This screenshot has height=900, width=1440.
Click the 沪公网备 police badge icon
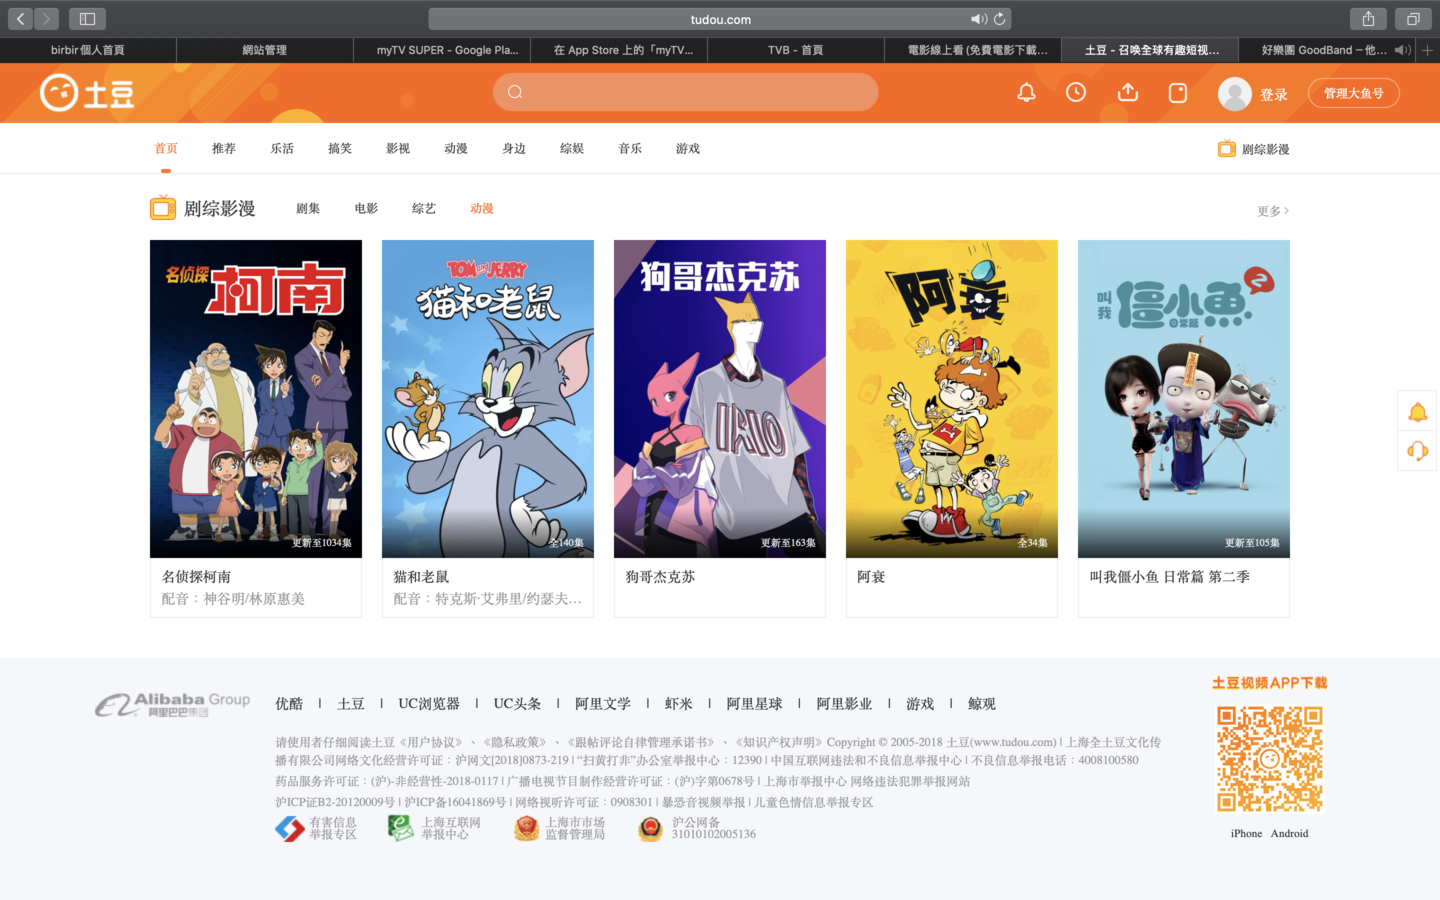point(650,828)
